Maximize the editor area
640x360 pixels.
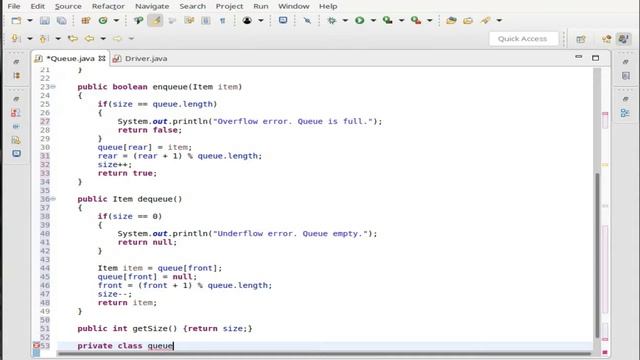[596, 58]
